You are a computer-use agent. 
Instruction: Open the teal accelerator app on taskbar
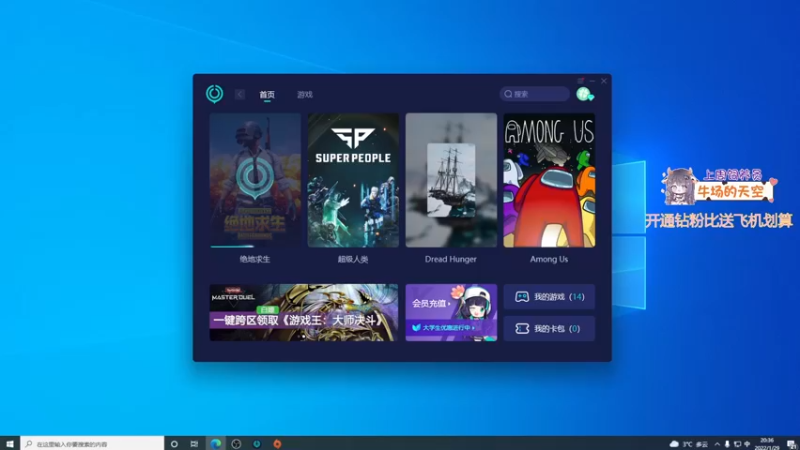tap(257, 444)
